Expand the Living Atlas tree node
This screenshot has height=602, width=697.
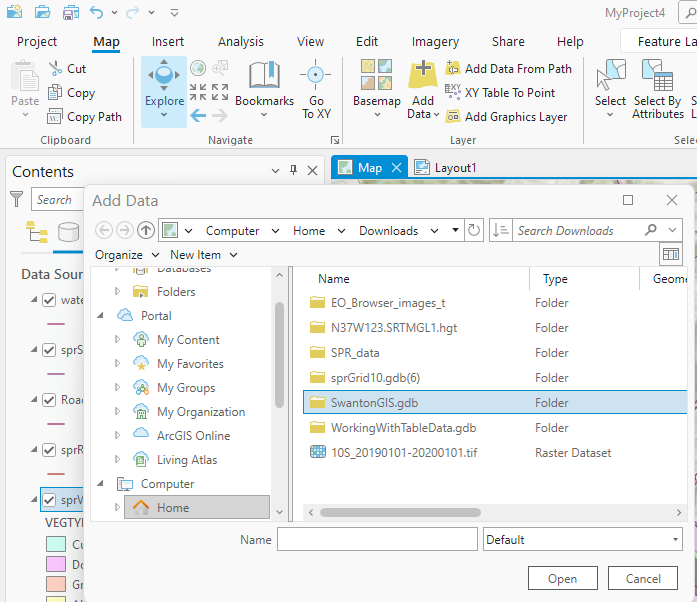click(x=117, y=460)
